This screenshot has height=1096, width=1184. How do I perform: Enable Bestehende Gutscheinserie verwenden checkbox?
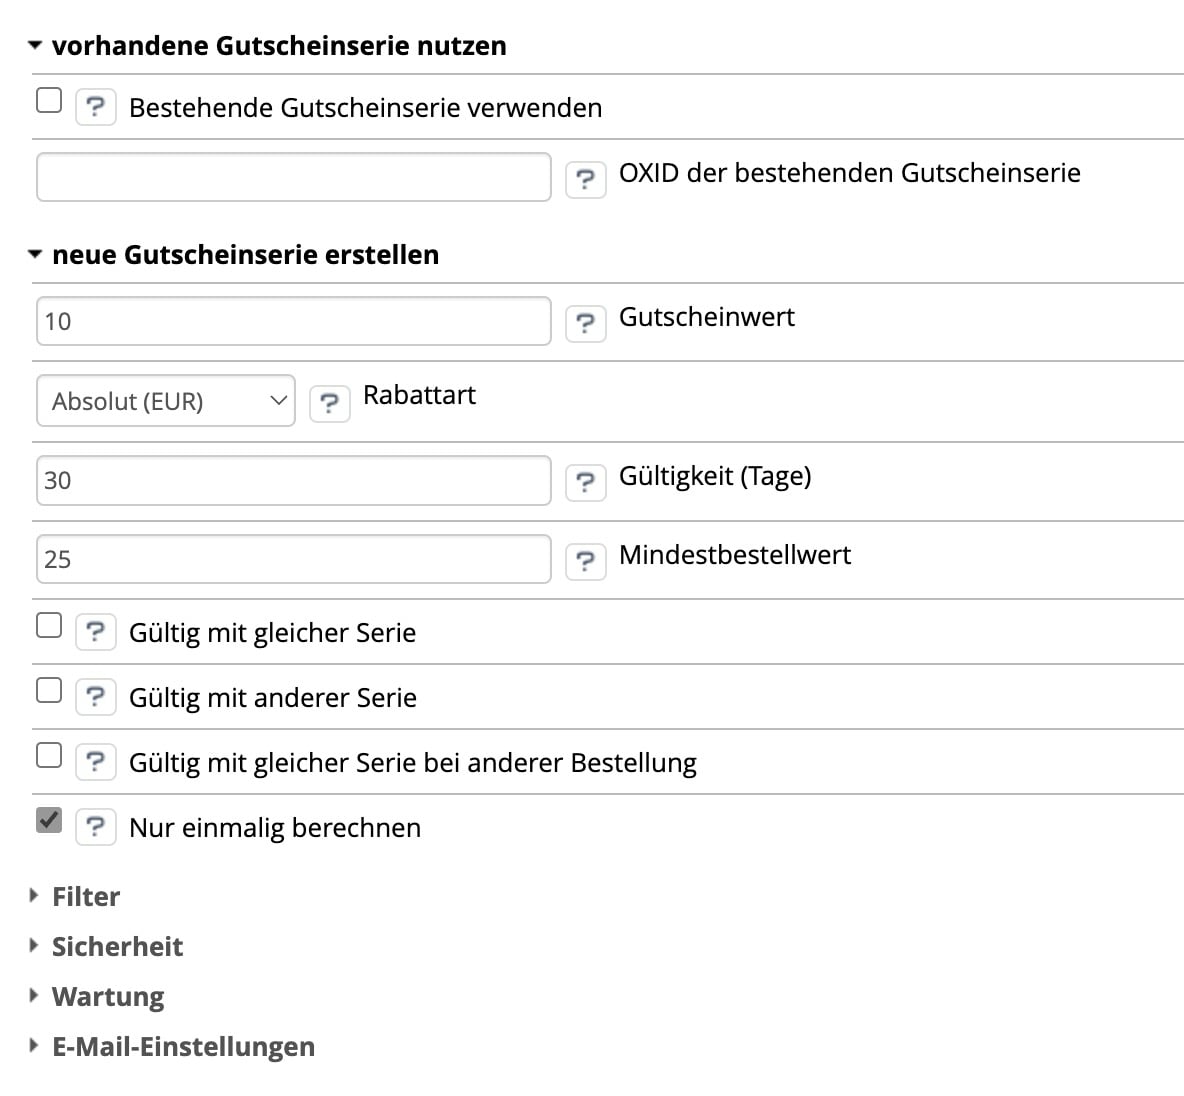pos(49,101)
